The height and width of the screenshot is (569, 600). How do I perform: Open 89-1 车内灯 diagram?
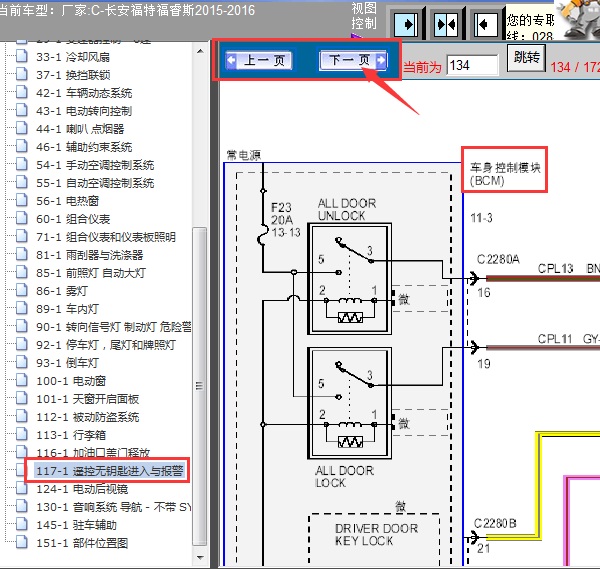67,309
